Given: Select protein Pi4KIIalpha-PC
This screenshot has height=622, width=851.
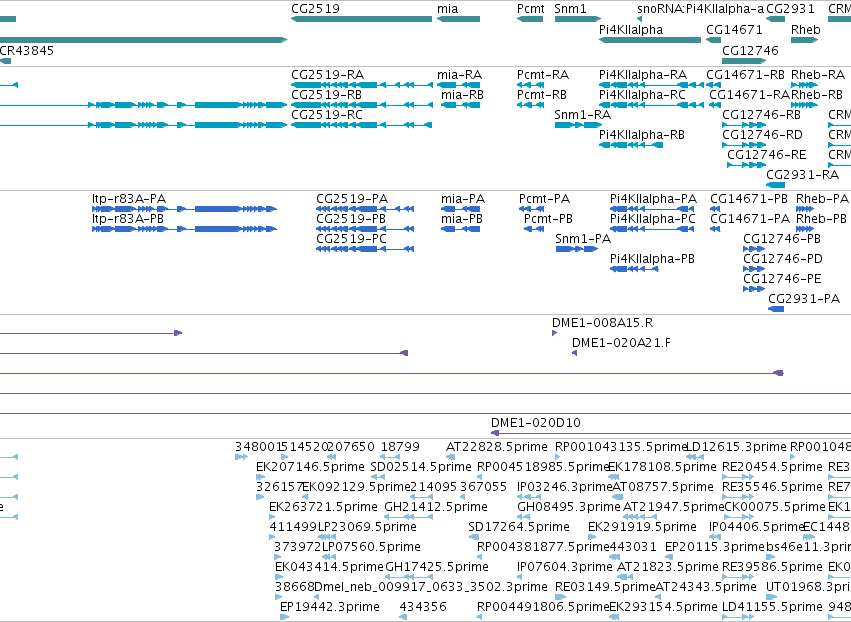Looking at the screenshot, I should tap(653, 219).
